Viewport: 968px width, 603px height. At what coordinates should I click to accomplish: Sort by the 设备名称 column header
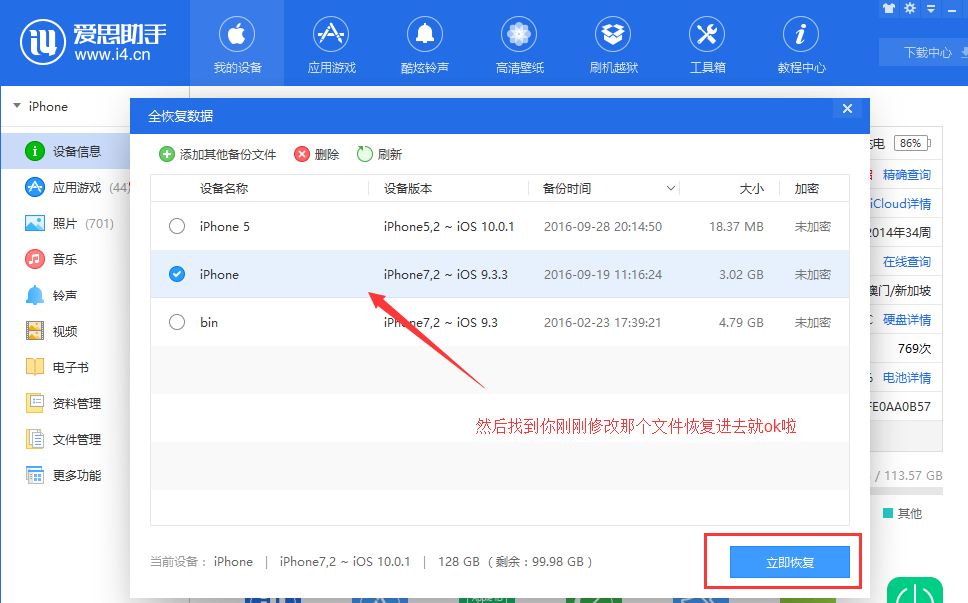223,189
